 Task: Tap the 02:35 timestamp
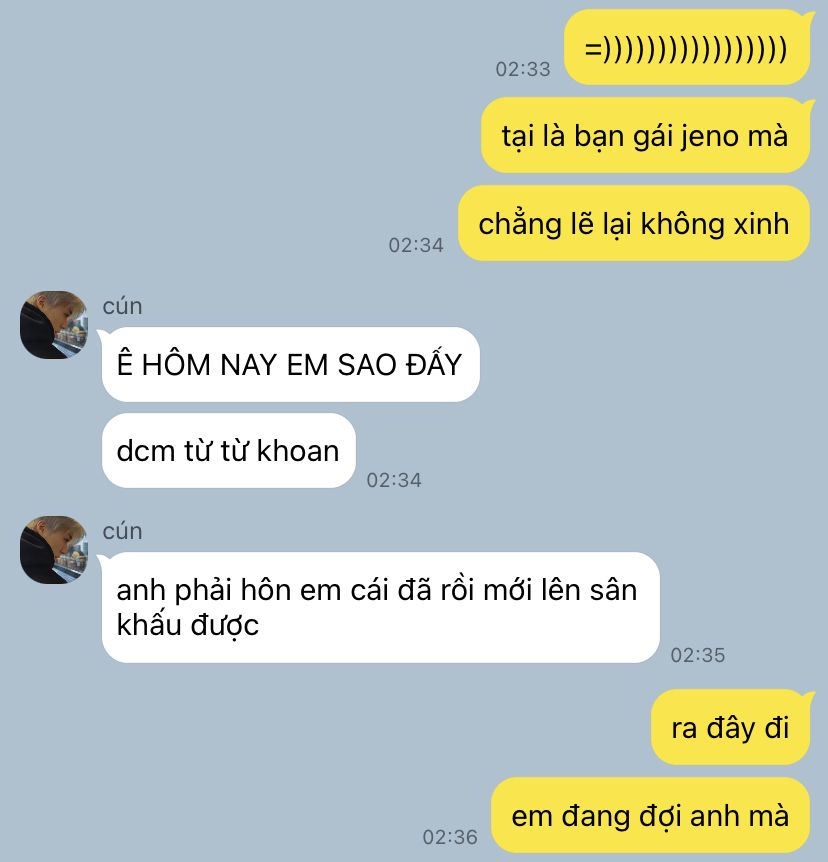click(698, 655)
